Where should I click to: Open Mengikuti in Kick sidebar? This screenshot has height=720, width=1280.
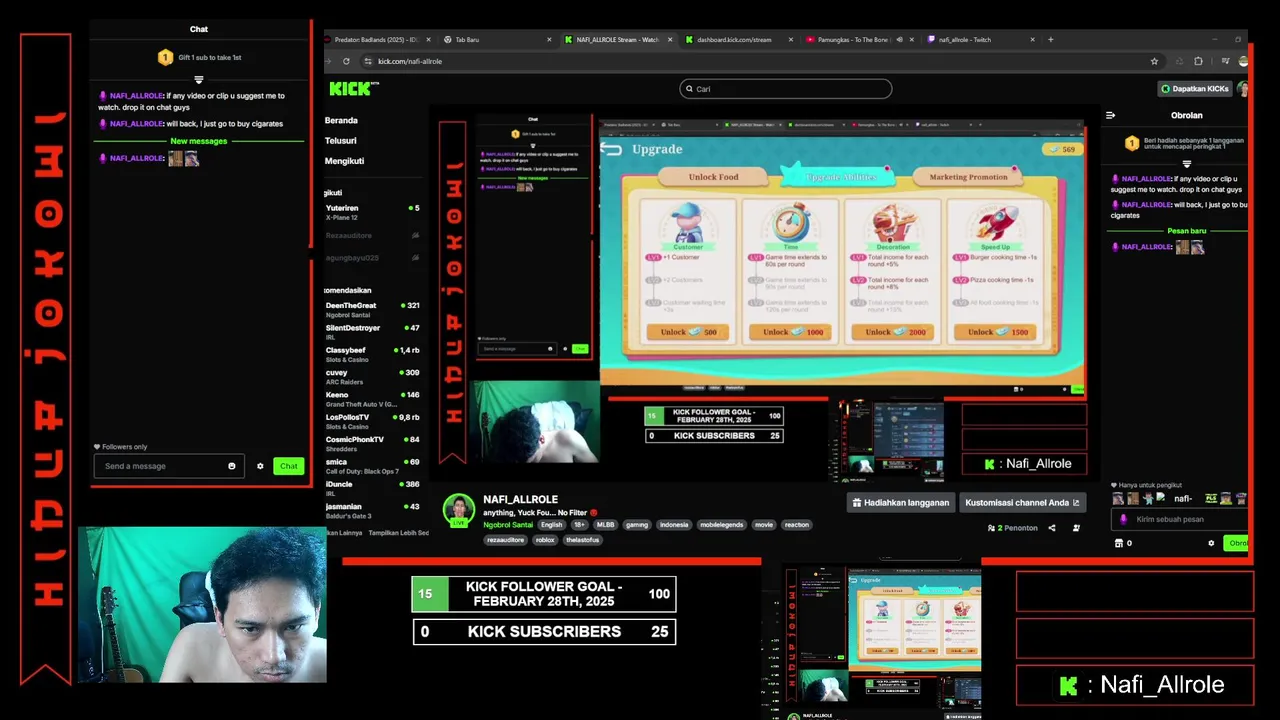click(x=345, y=161)
